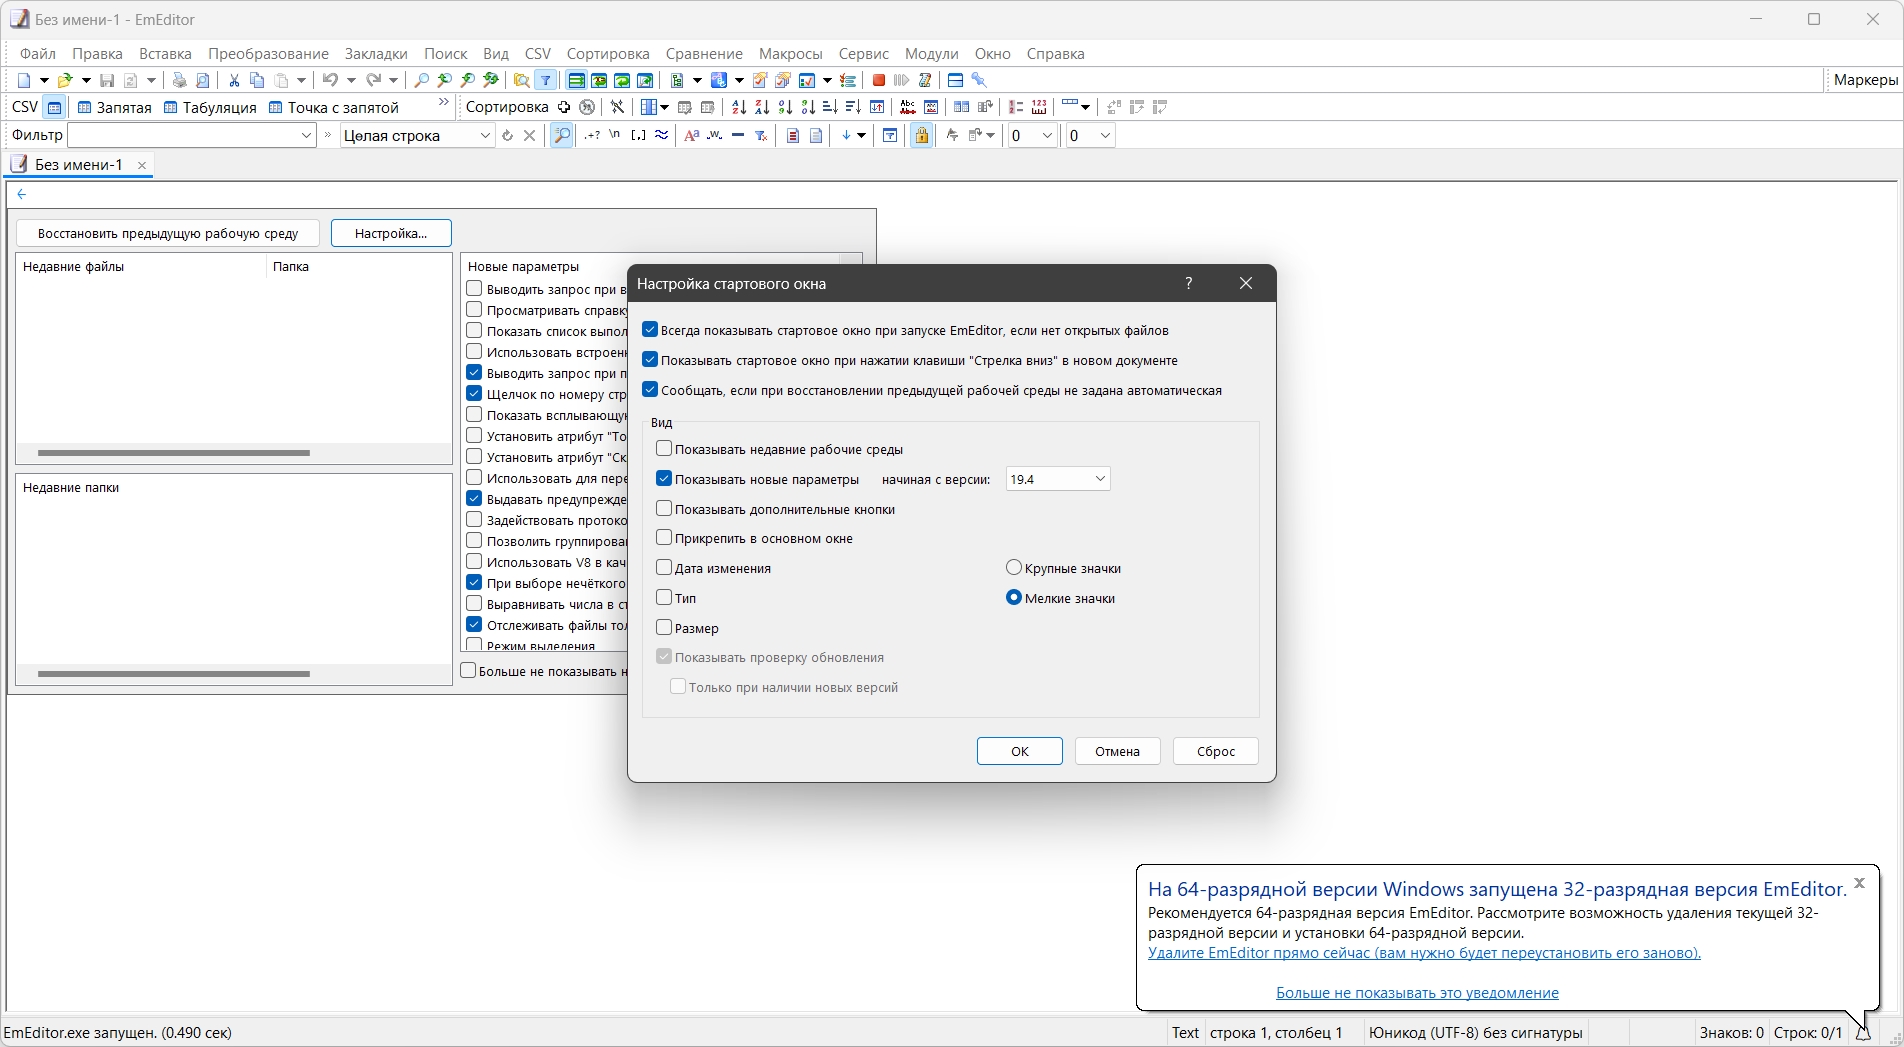This screenshot has height=1047, width=1904.
Task: Click notification bell icon in status bar
Action: point(1862,1033)
